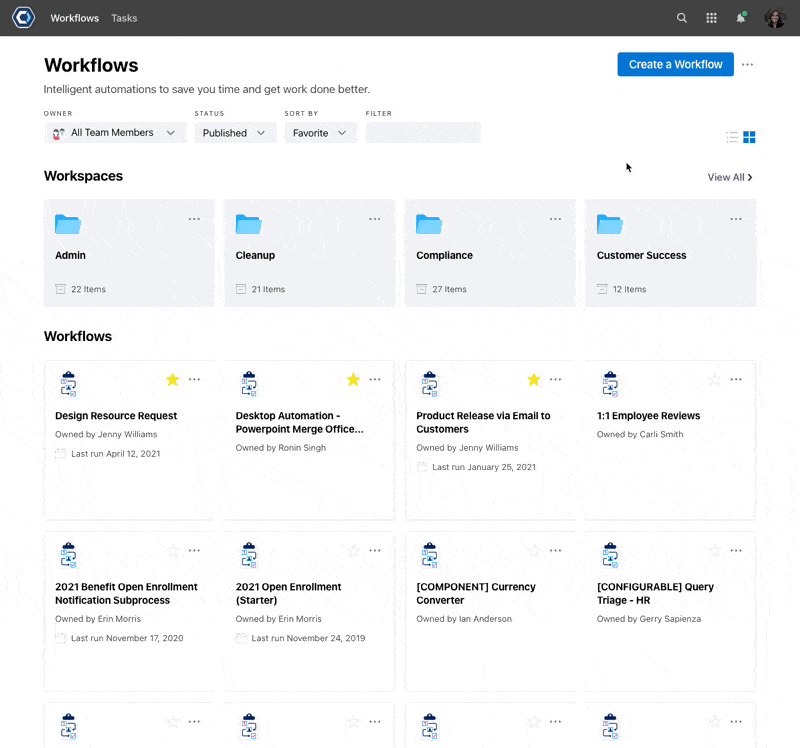Favorite 2021 Open Enrollment (Starter) workflow
The height and width of the screenshot is (748, 800).
pos(354,551)
